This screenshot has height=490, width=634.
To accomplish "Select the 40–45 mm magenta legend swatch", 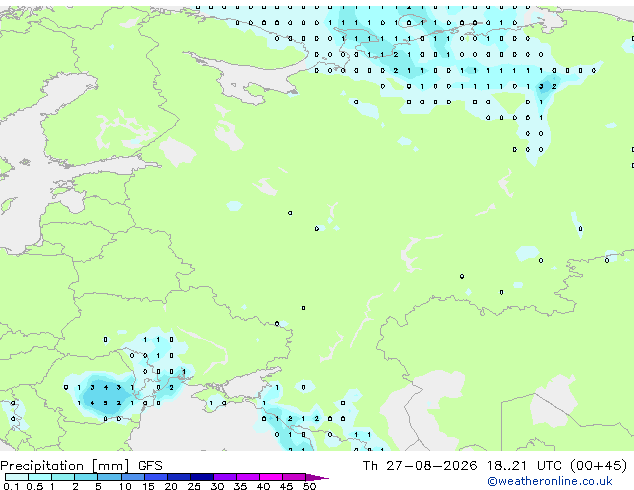I will coord(271,477).
